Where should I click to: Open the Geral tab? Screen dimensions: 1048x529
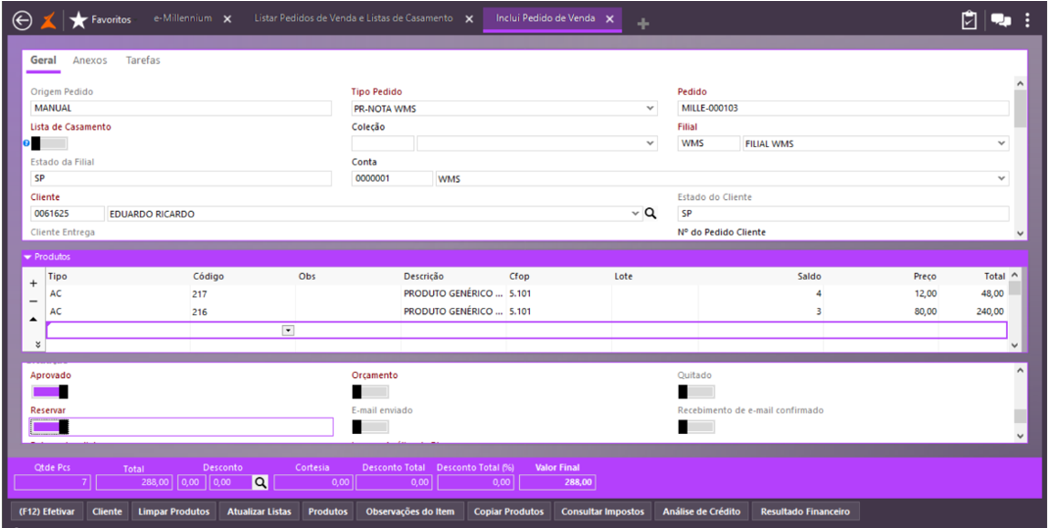pos(43,60)
